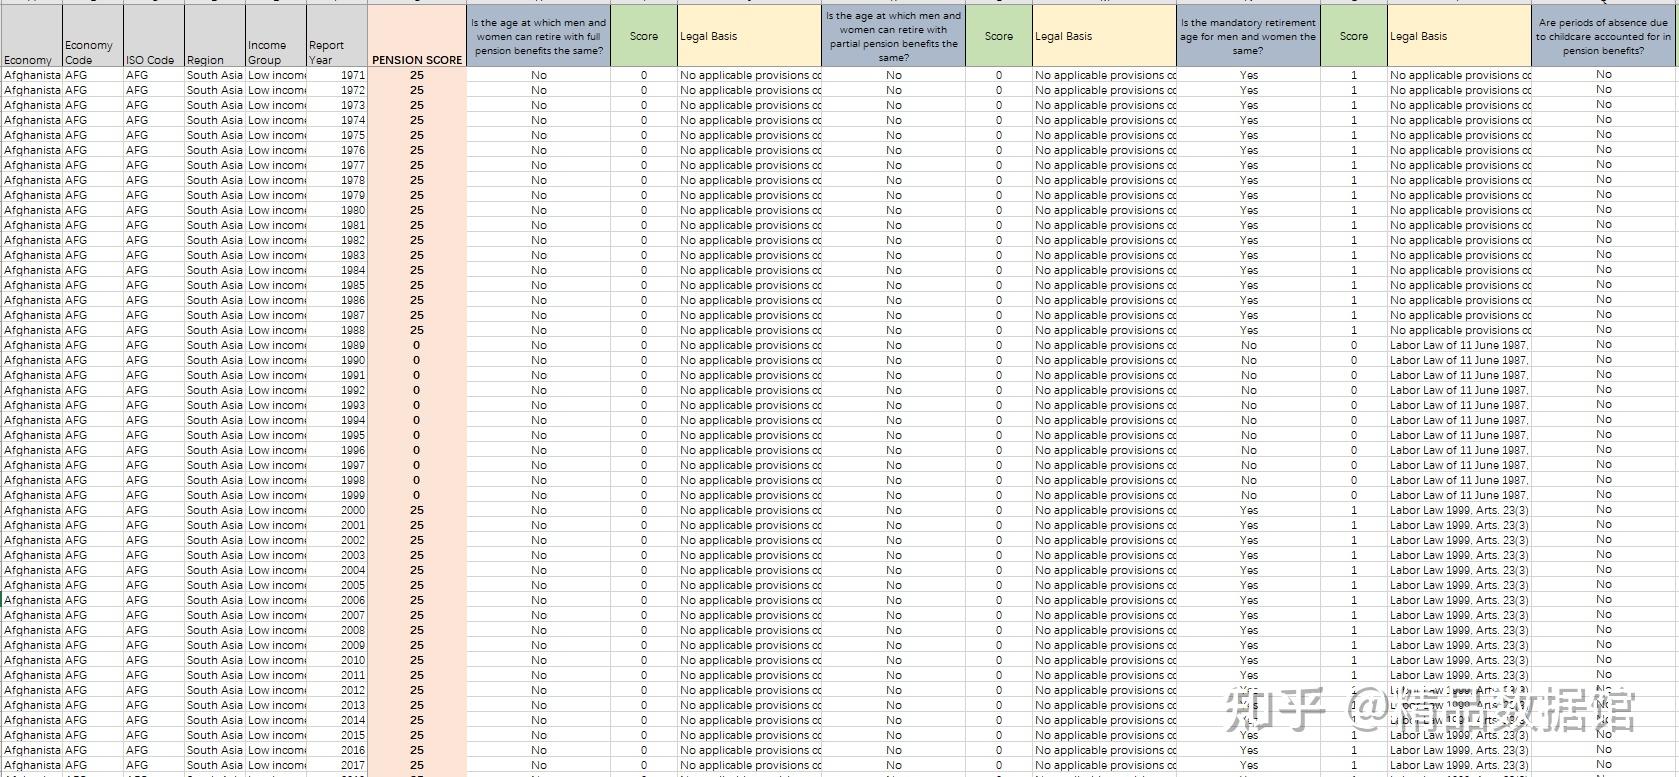Select pension score "0" in the 1989 row

click(x=417, y=345)
